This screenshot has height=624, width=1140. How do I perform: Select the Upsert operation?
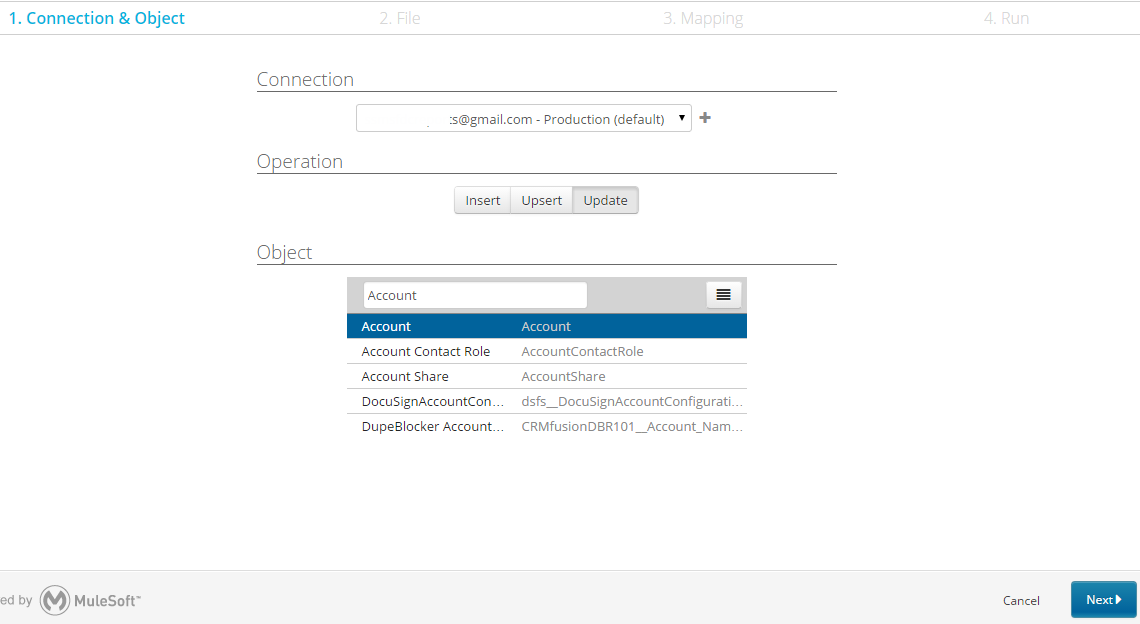(x=540, y=200)
